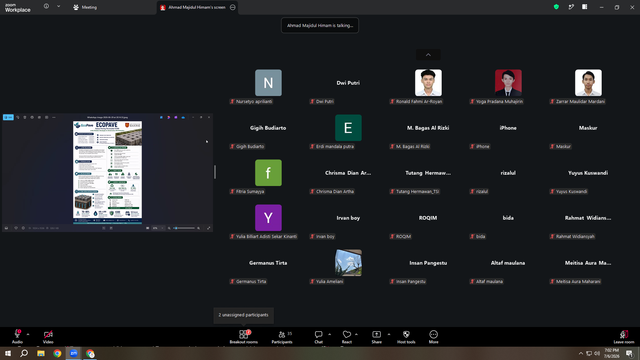
Task: Click Zarrar Maulidar Mardani's profile photo
Action: 588,82
